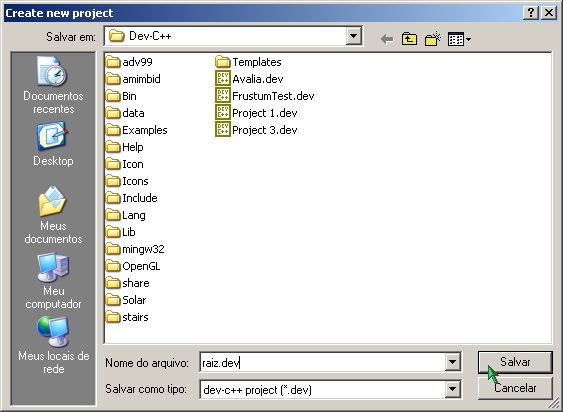The image size is (563, 412).
Task: Click the help question mark button
Action: coord(531,13)
